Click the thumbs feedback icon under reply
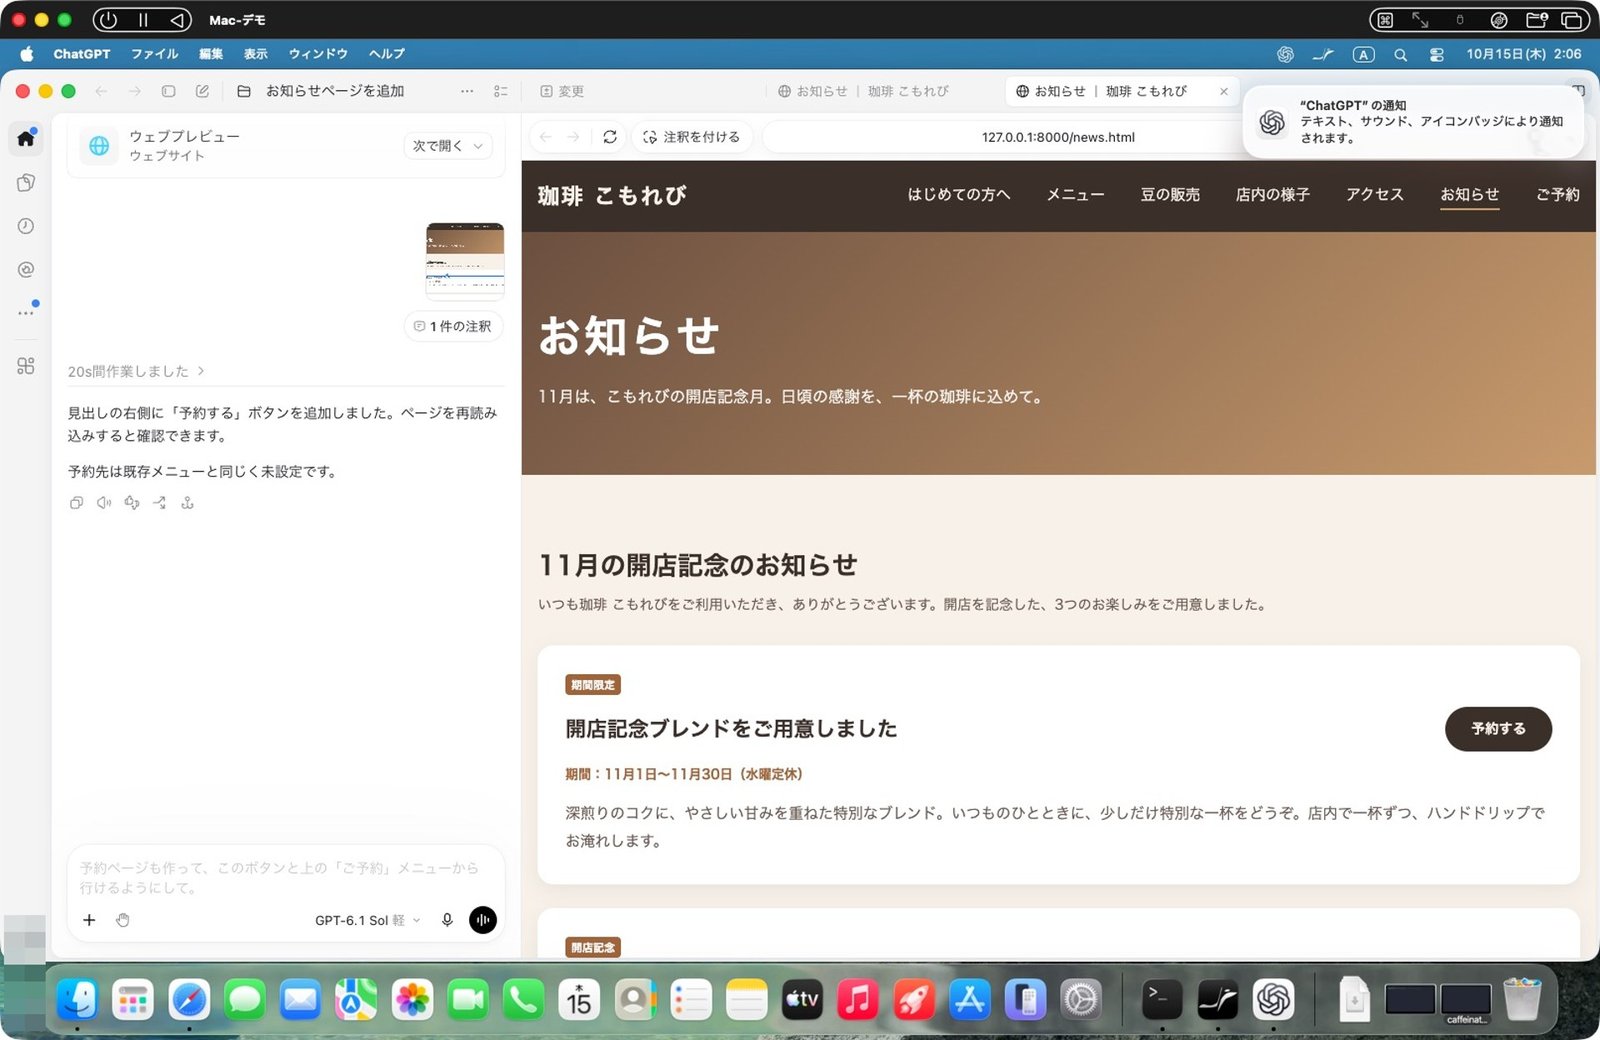This screenshot has width=1600, height=1040. [x=132, y=503]
